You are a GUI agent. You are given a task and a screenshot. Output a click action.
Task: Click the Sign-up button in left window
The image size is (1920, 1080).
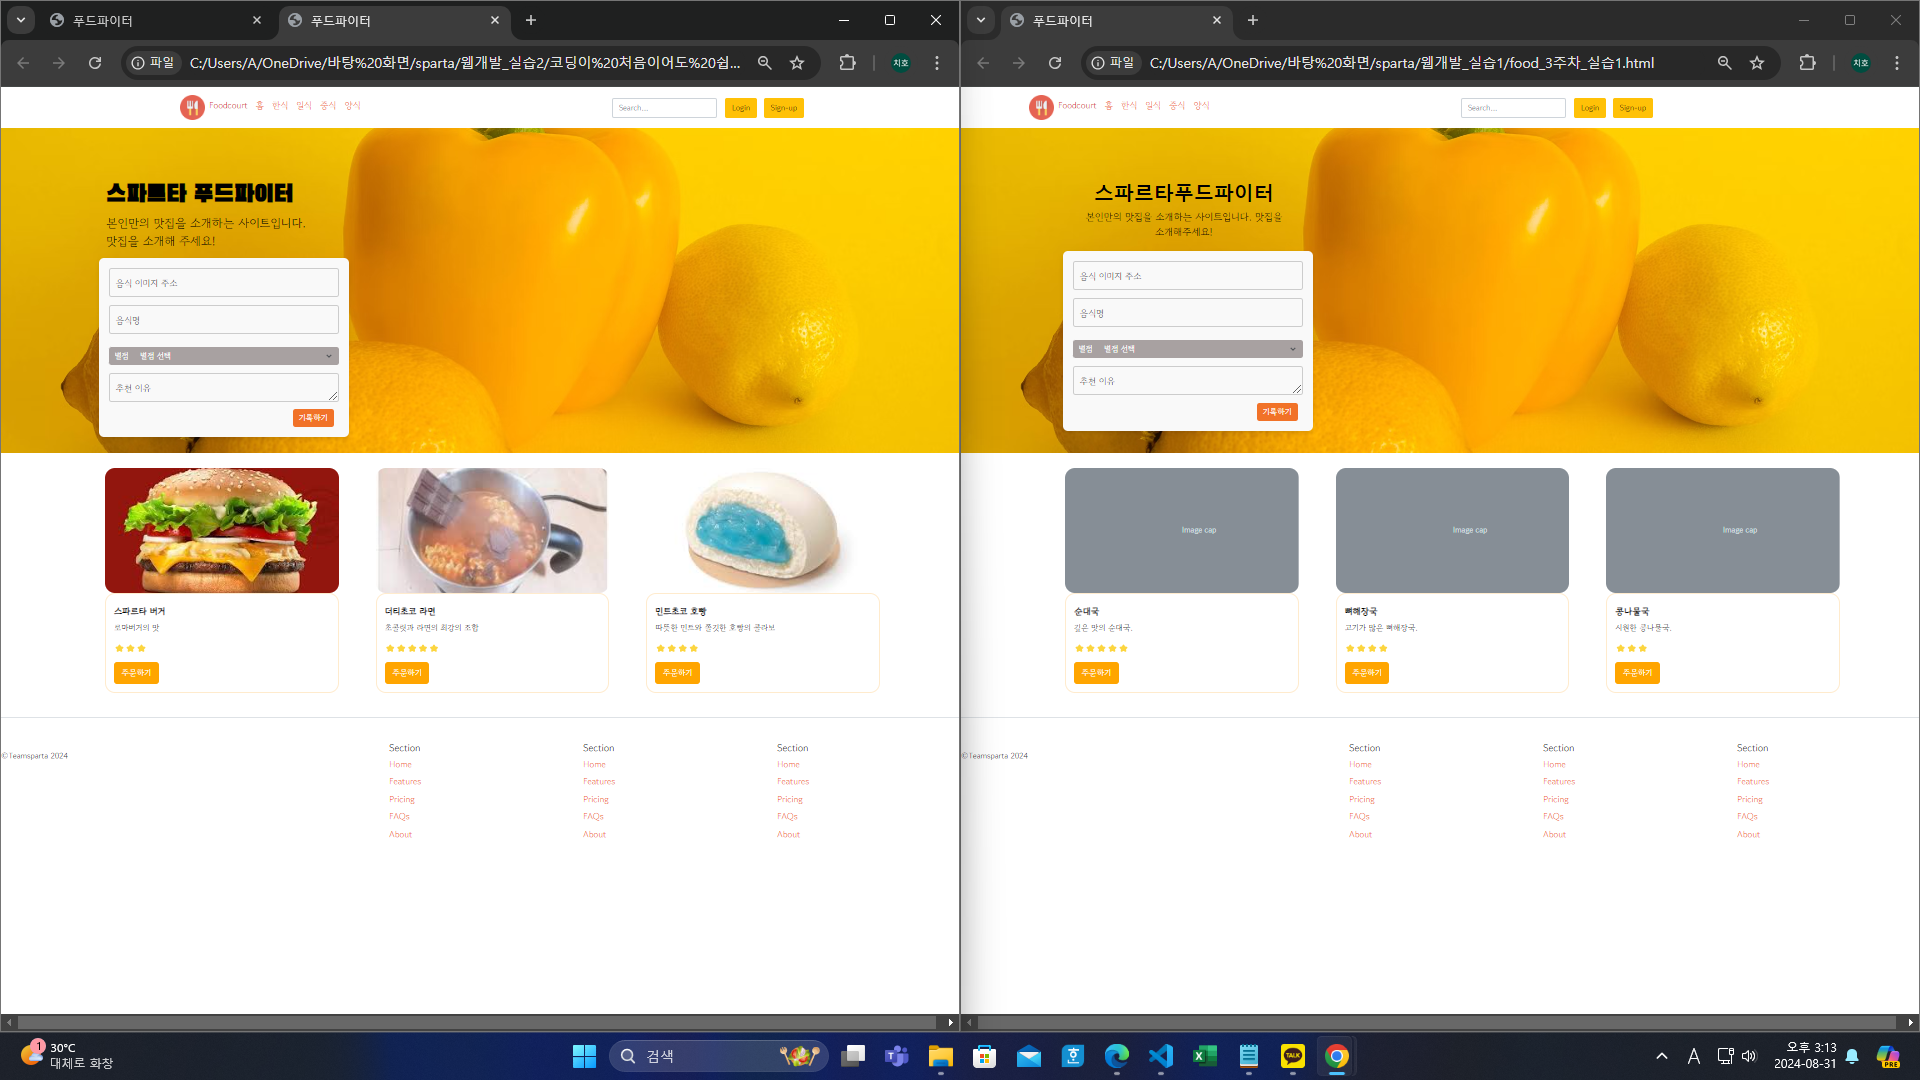coord(784,108)
